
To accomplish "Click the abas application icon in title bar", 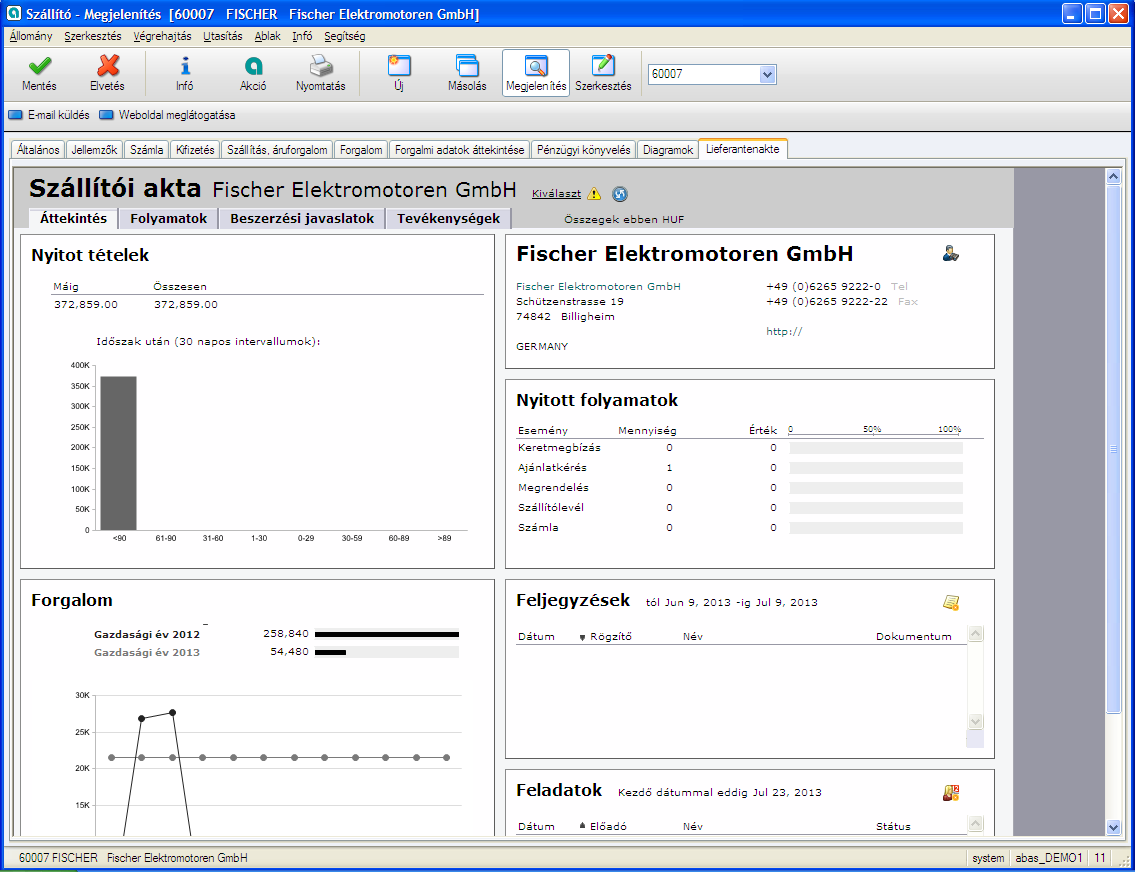I will click(14, 14).
